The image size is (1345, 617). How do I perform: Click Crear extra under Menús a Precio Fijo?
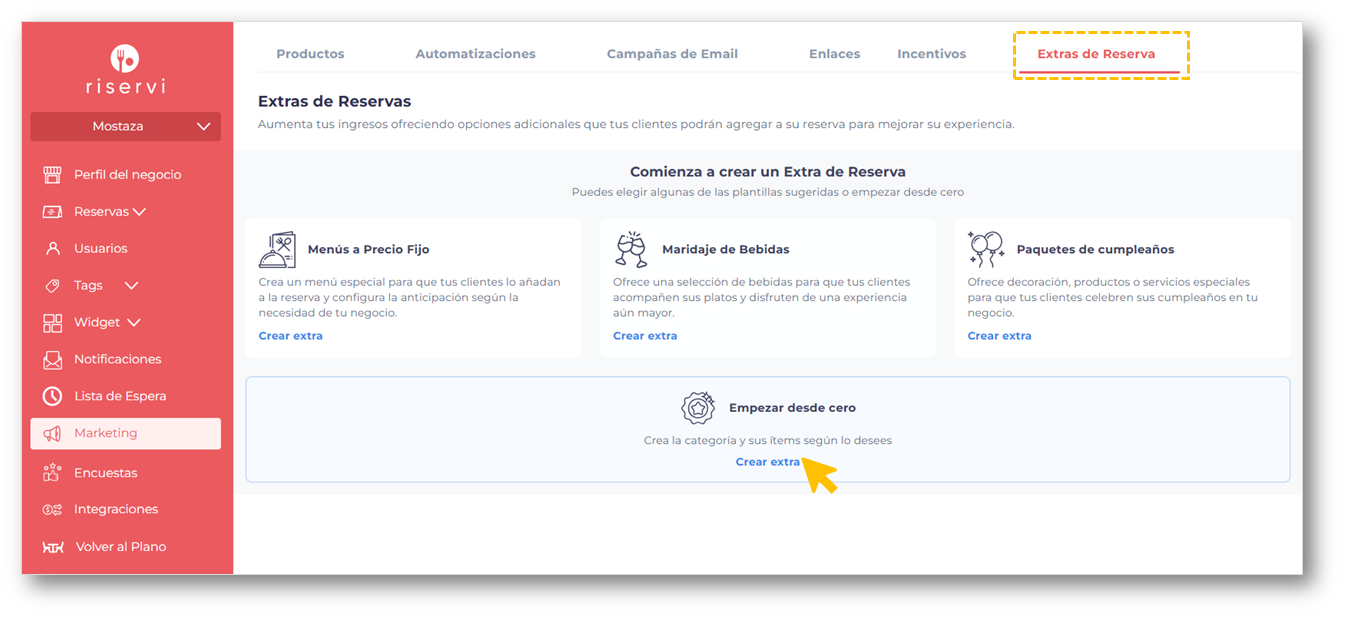(x=290, y=336)
